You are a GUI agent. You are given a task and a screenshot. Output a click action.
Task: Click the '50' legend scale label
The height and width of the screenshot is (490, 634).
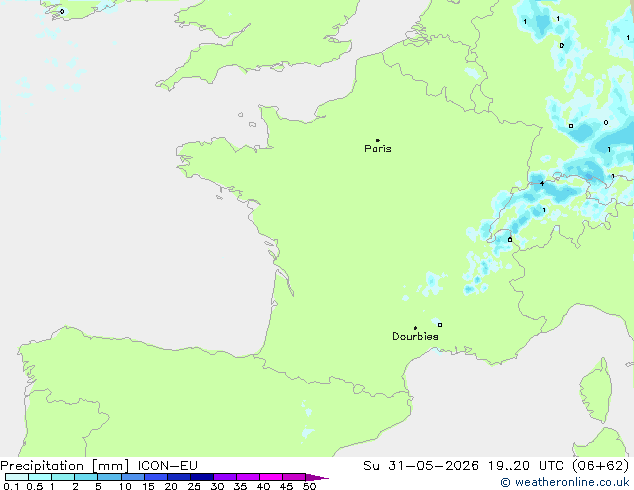point(310,486)
